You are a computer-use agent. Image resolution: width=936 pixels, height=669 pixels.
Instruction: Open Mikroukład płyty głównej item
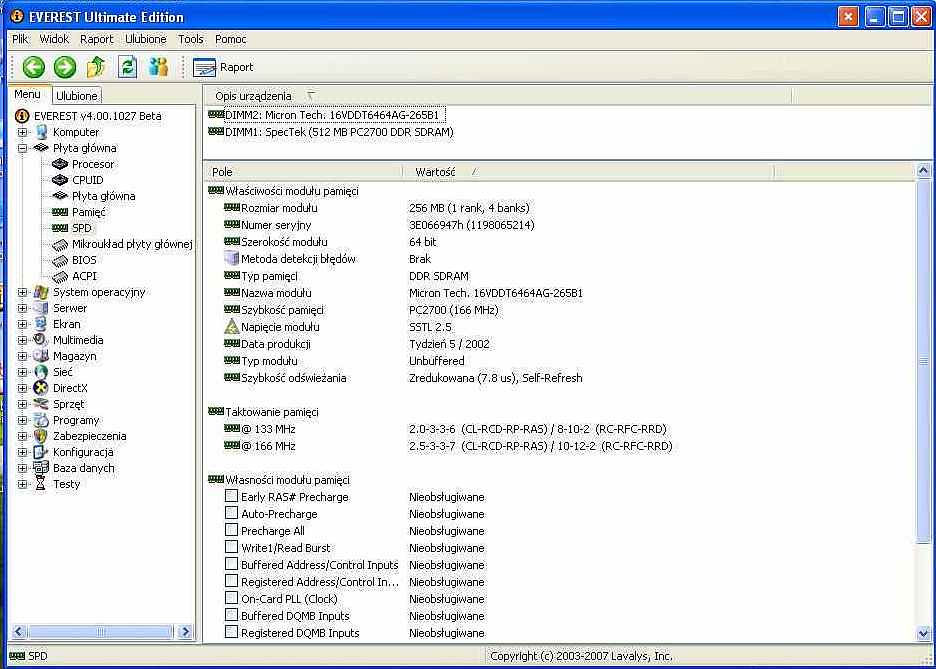(132, 244)
